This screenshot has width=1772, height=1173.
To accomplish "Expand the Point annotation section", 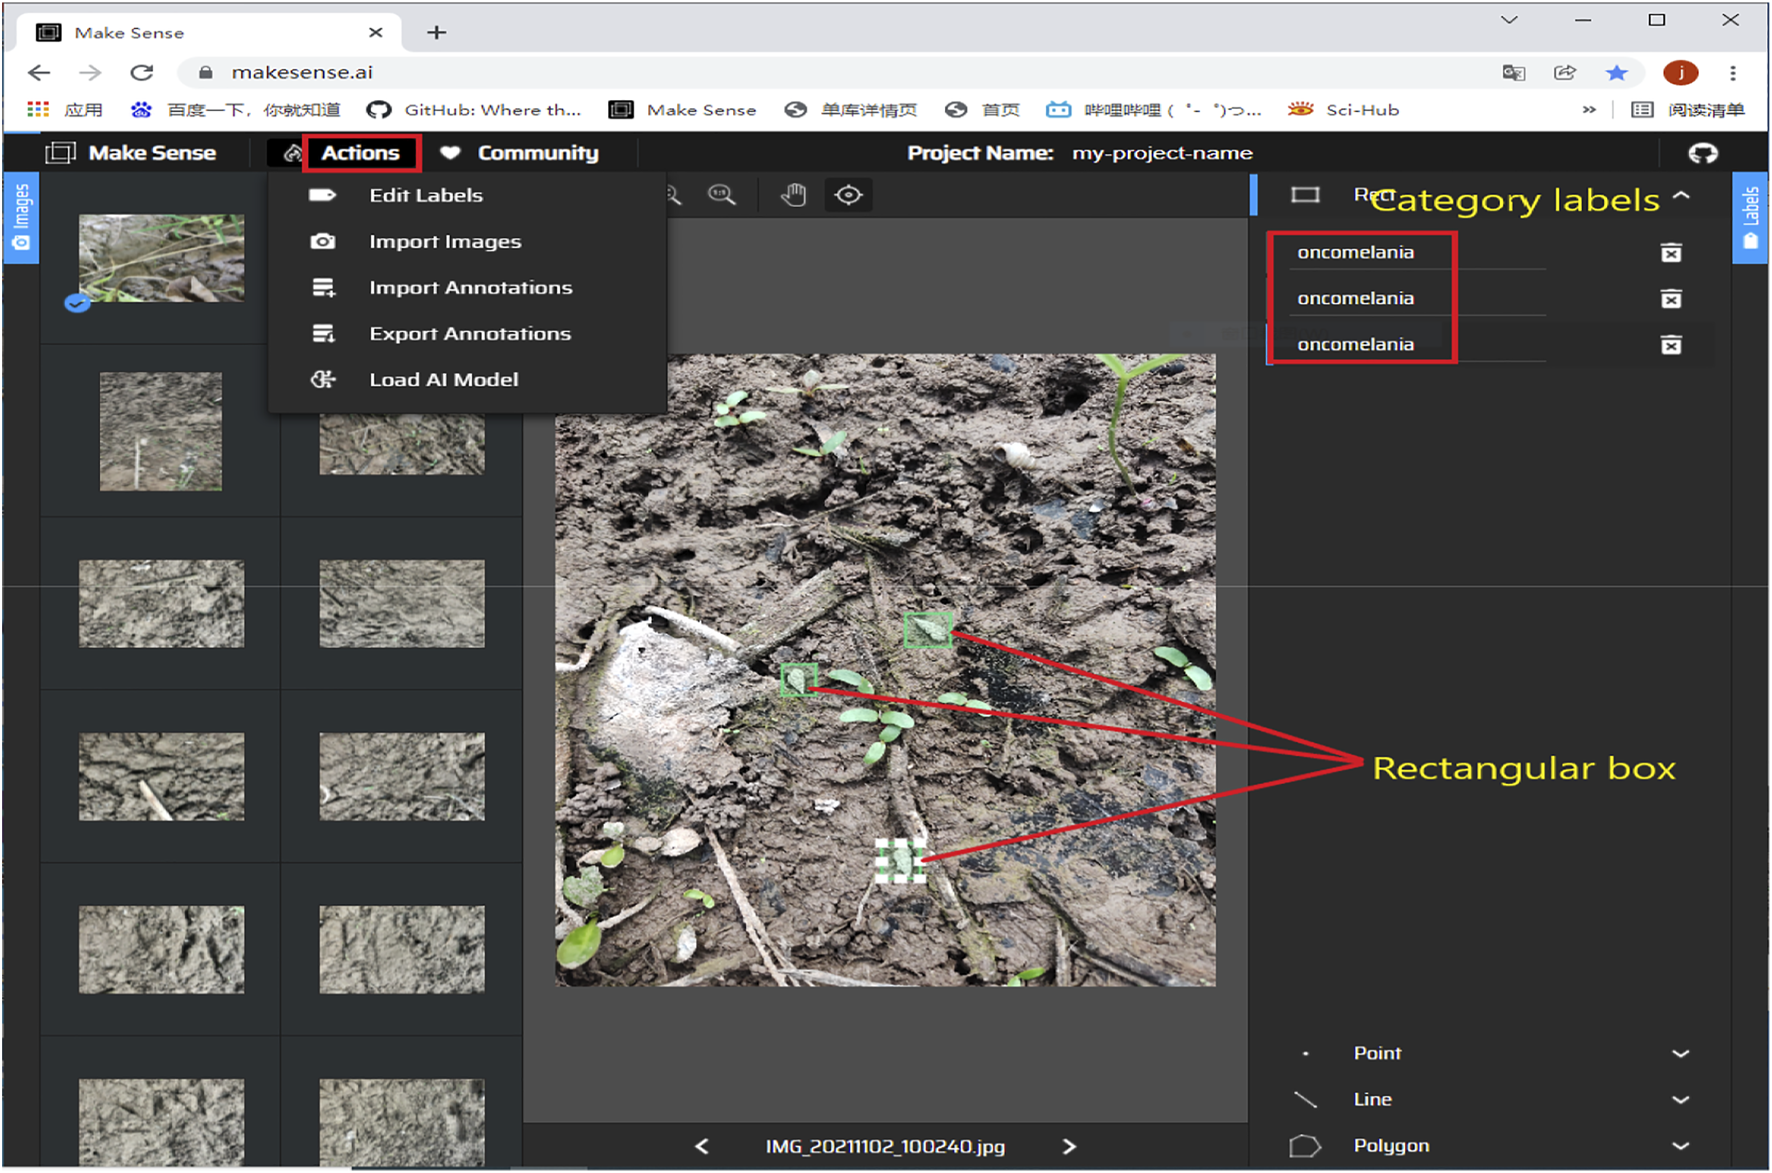I will [1680, 1053].
